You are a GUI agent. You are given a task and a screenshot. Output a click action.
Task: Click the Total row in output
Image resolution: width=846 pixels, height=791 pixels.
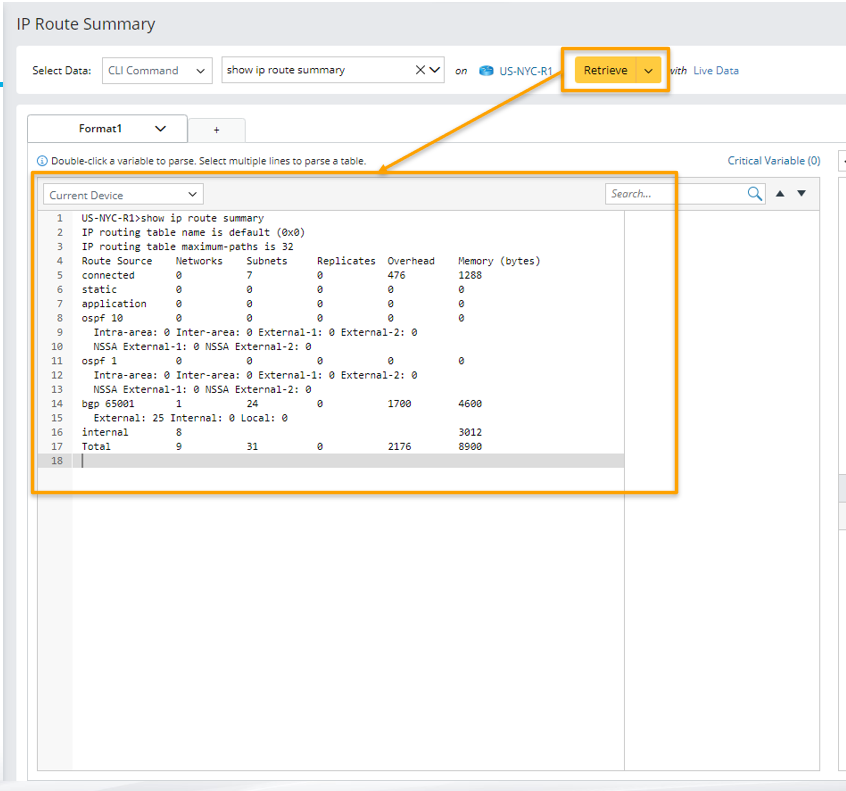coord(97,446)
